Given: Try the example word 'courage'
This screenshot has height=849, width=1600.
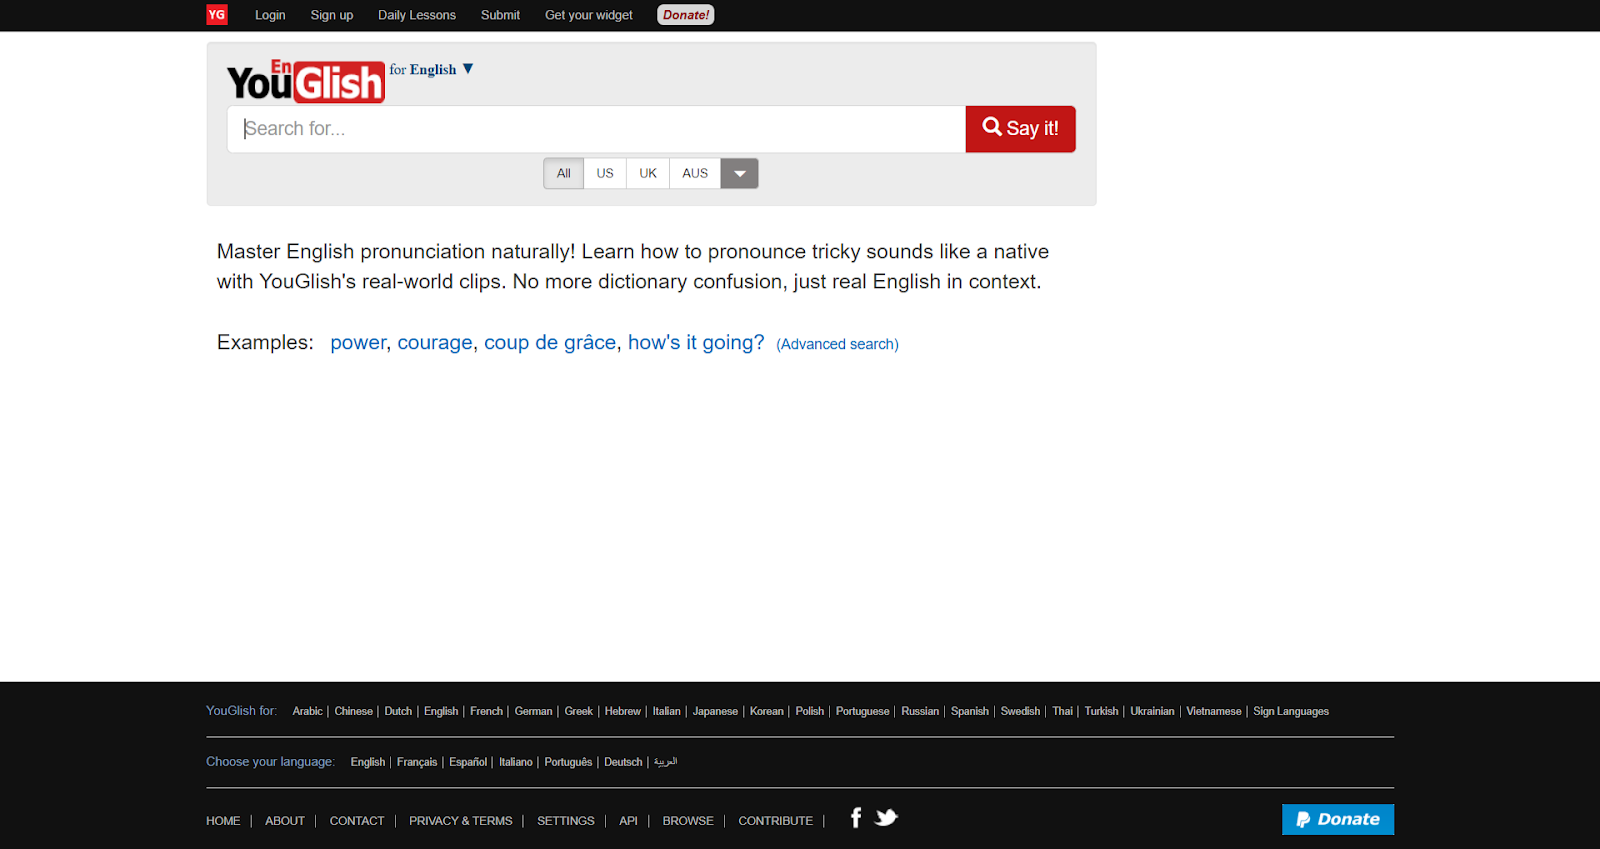Looking at the screenshot, I should click(435, 342).
